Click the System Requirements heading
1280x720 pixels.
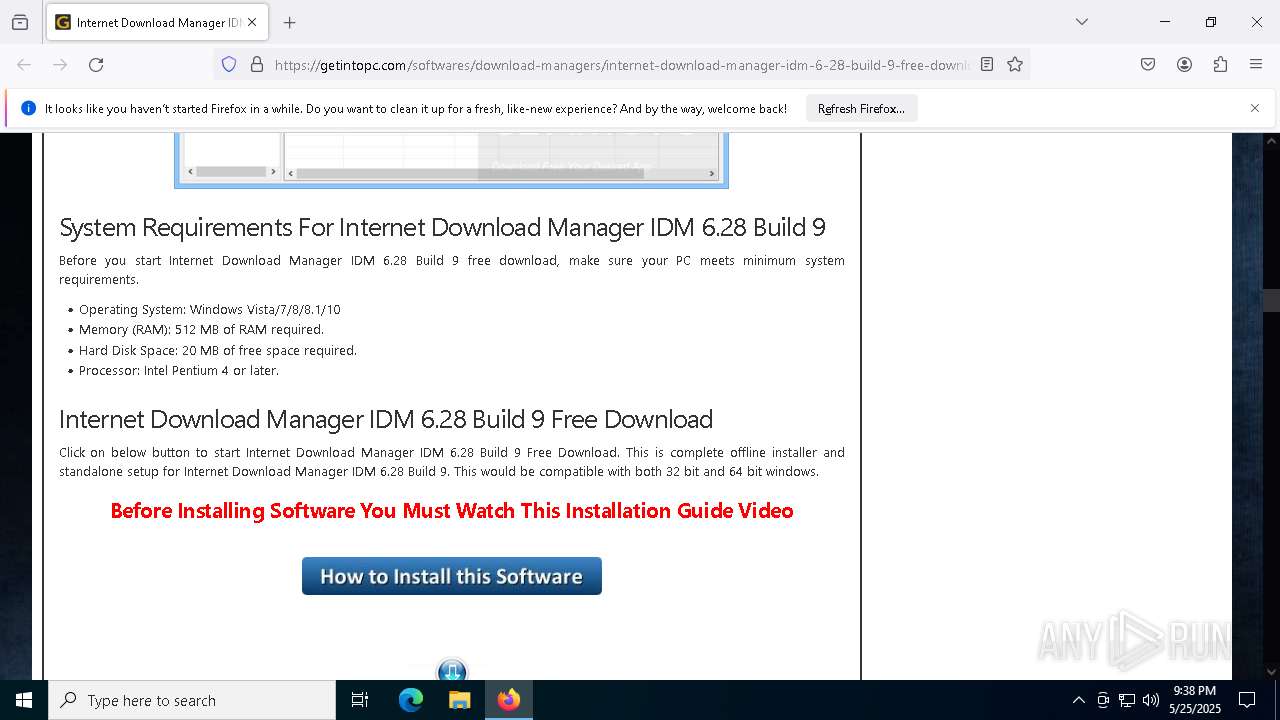442,227
